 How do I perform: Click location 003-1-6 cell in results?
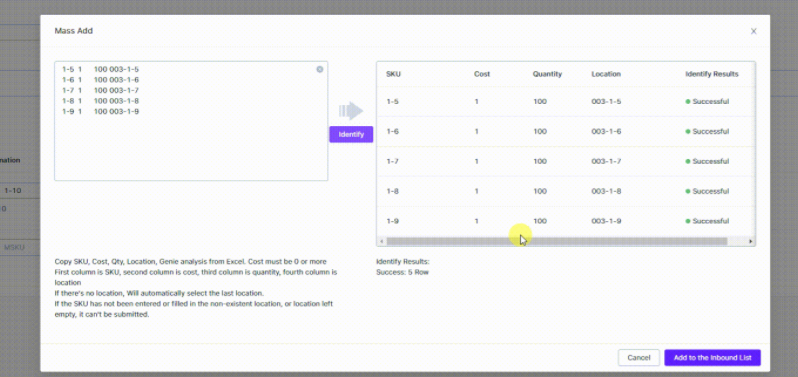coord(606,132)
